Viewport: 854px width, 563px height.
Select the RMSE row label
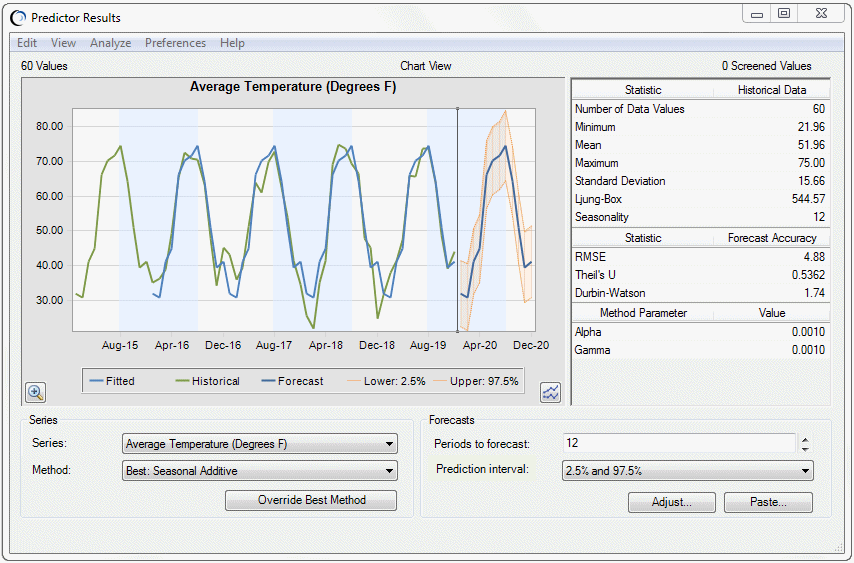pos(590,256)
